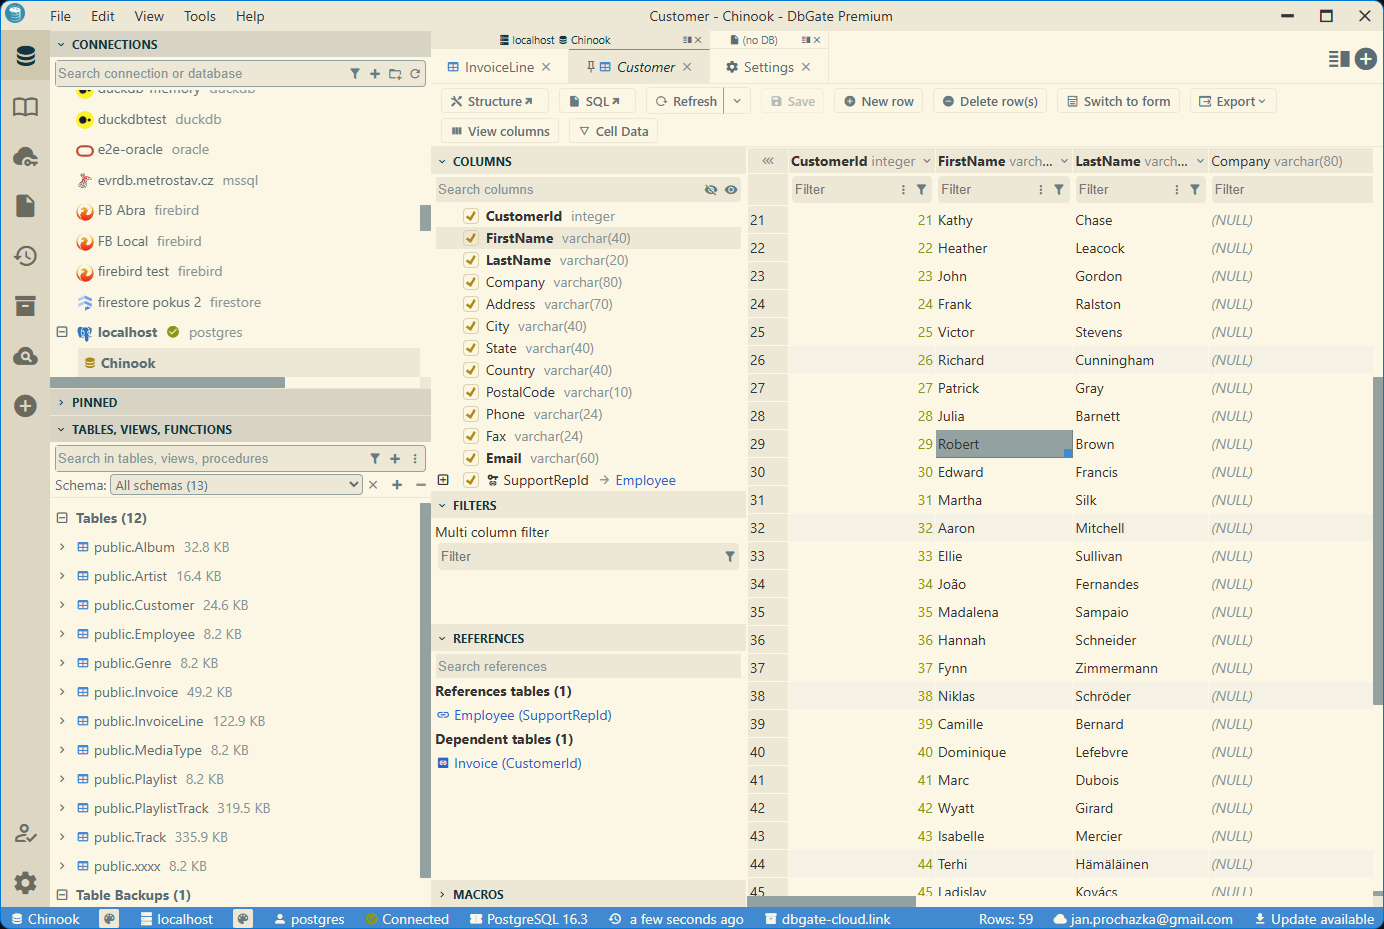Open the Schema selector dropdown

pos(235,484)
